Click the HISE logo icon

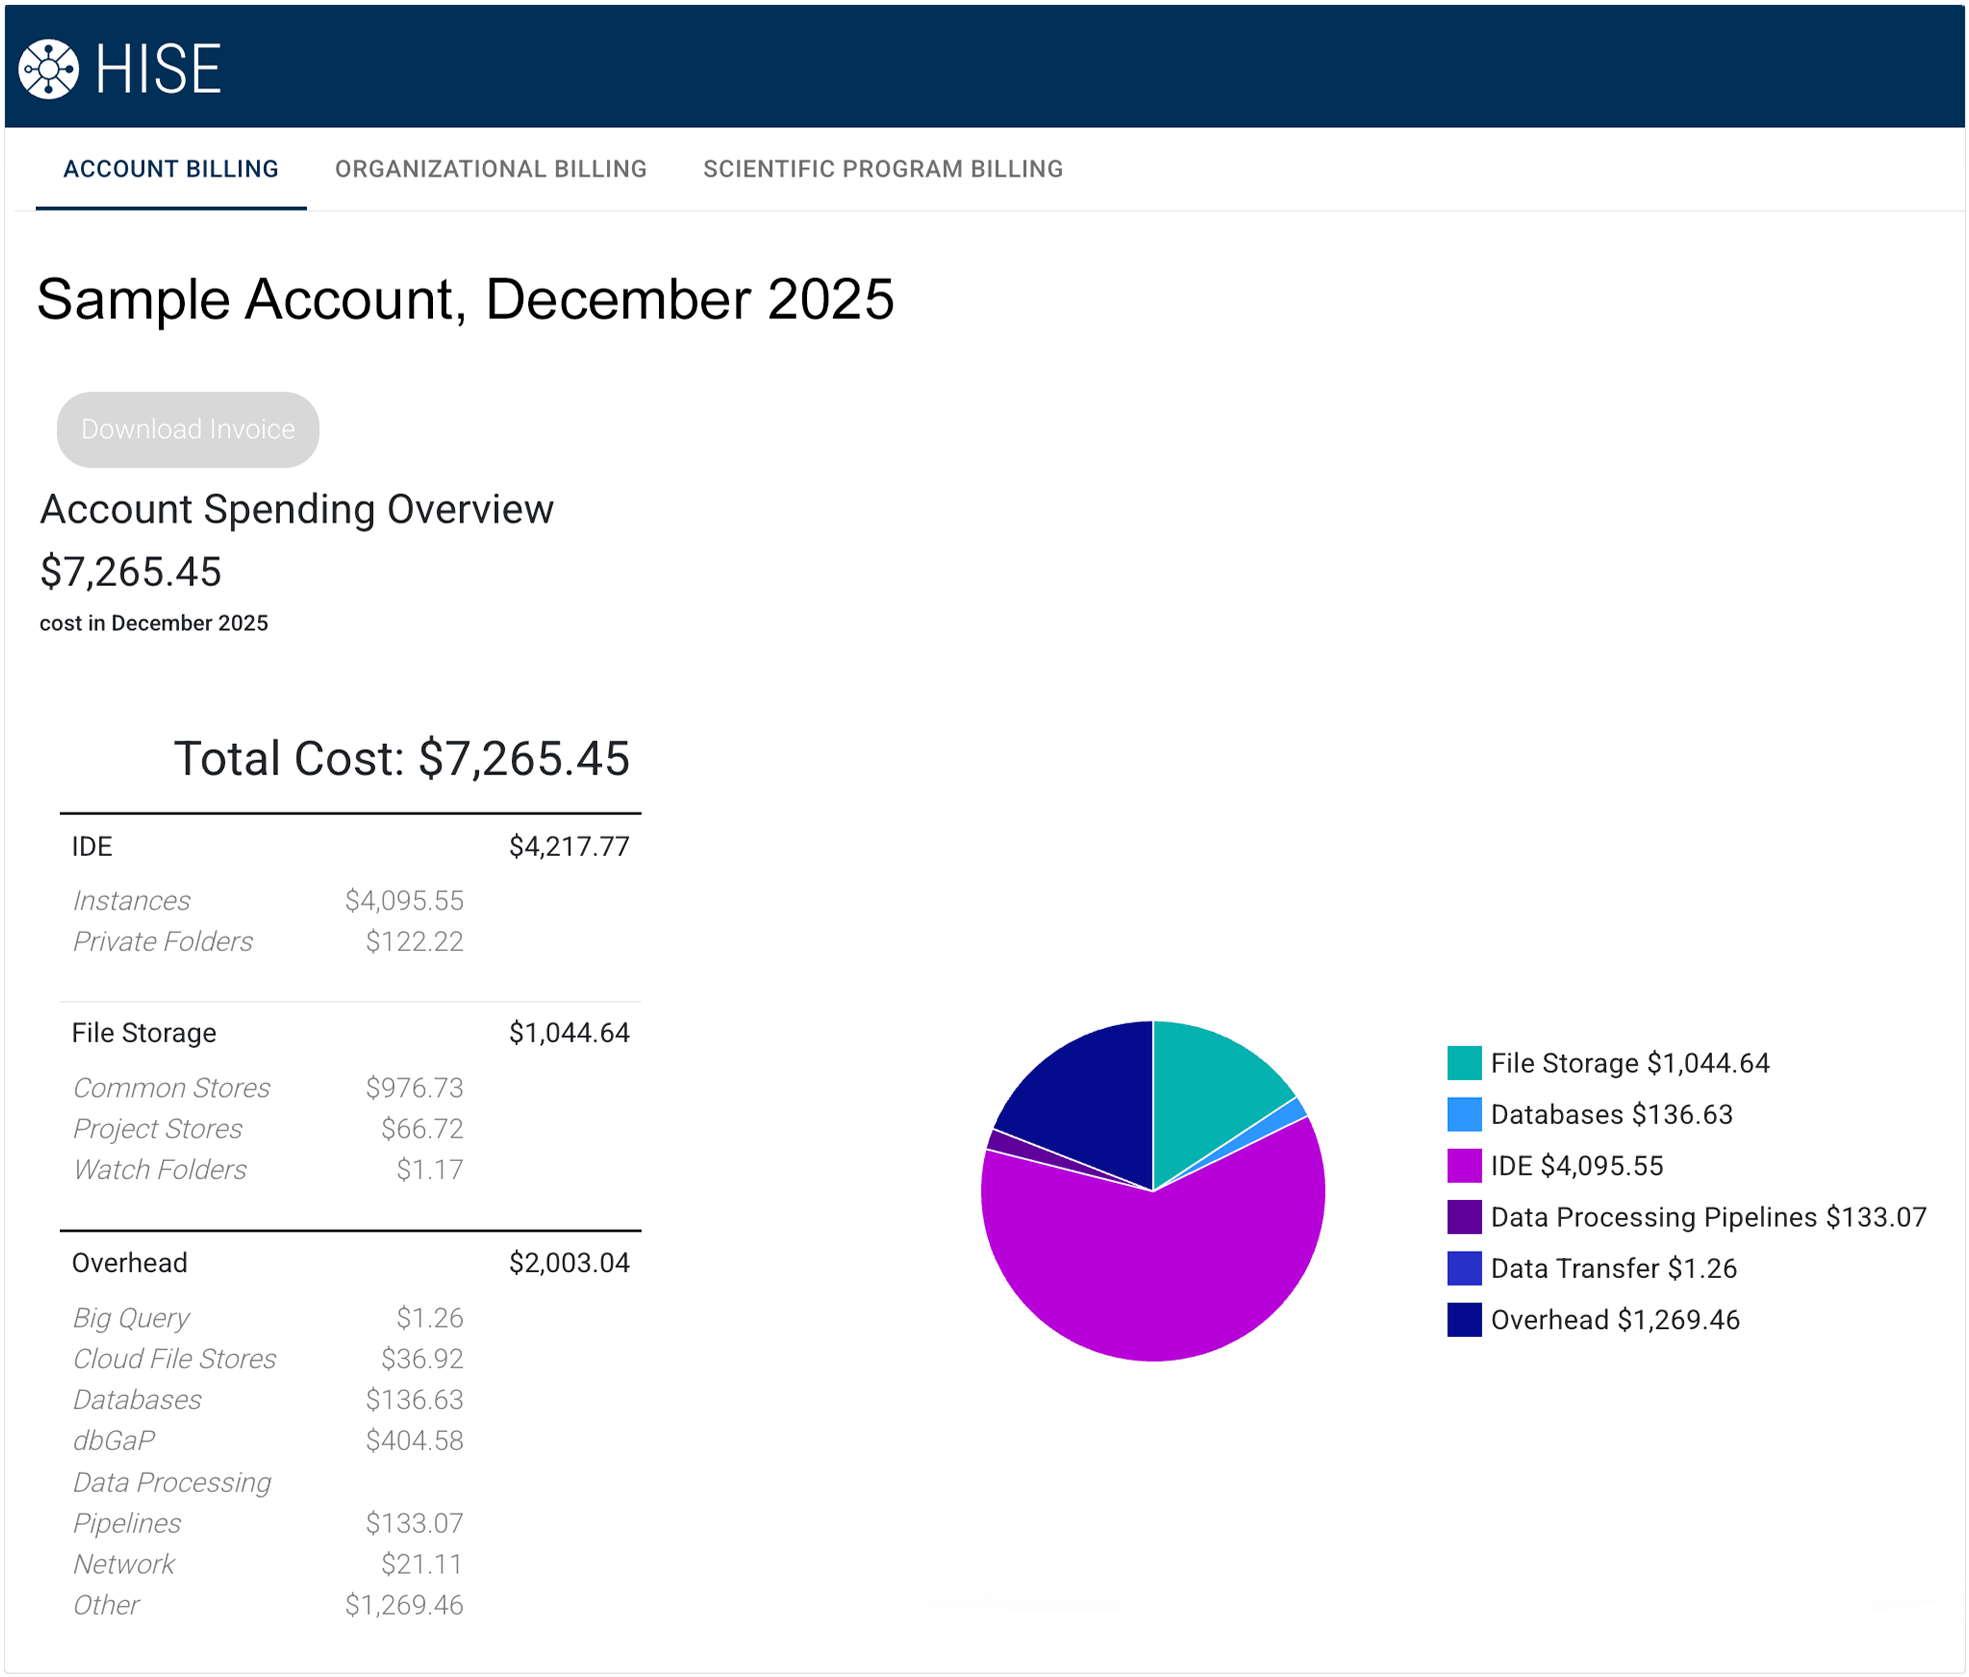pos(48,69)
